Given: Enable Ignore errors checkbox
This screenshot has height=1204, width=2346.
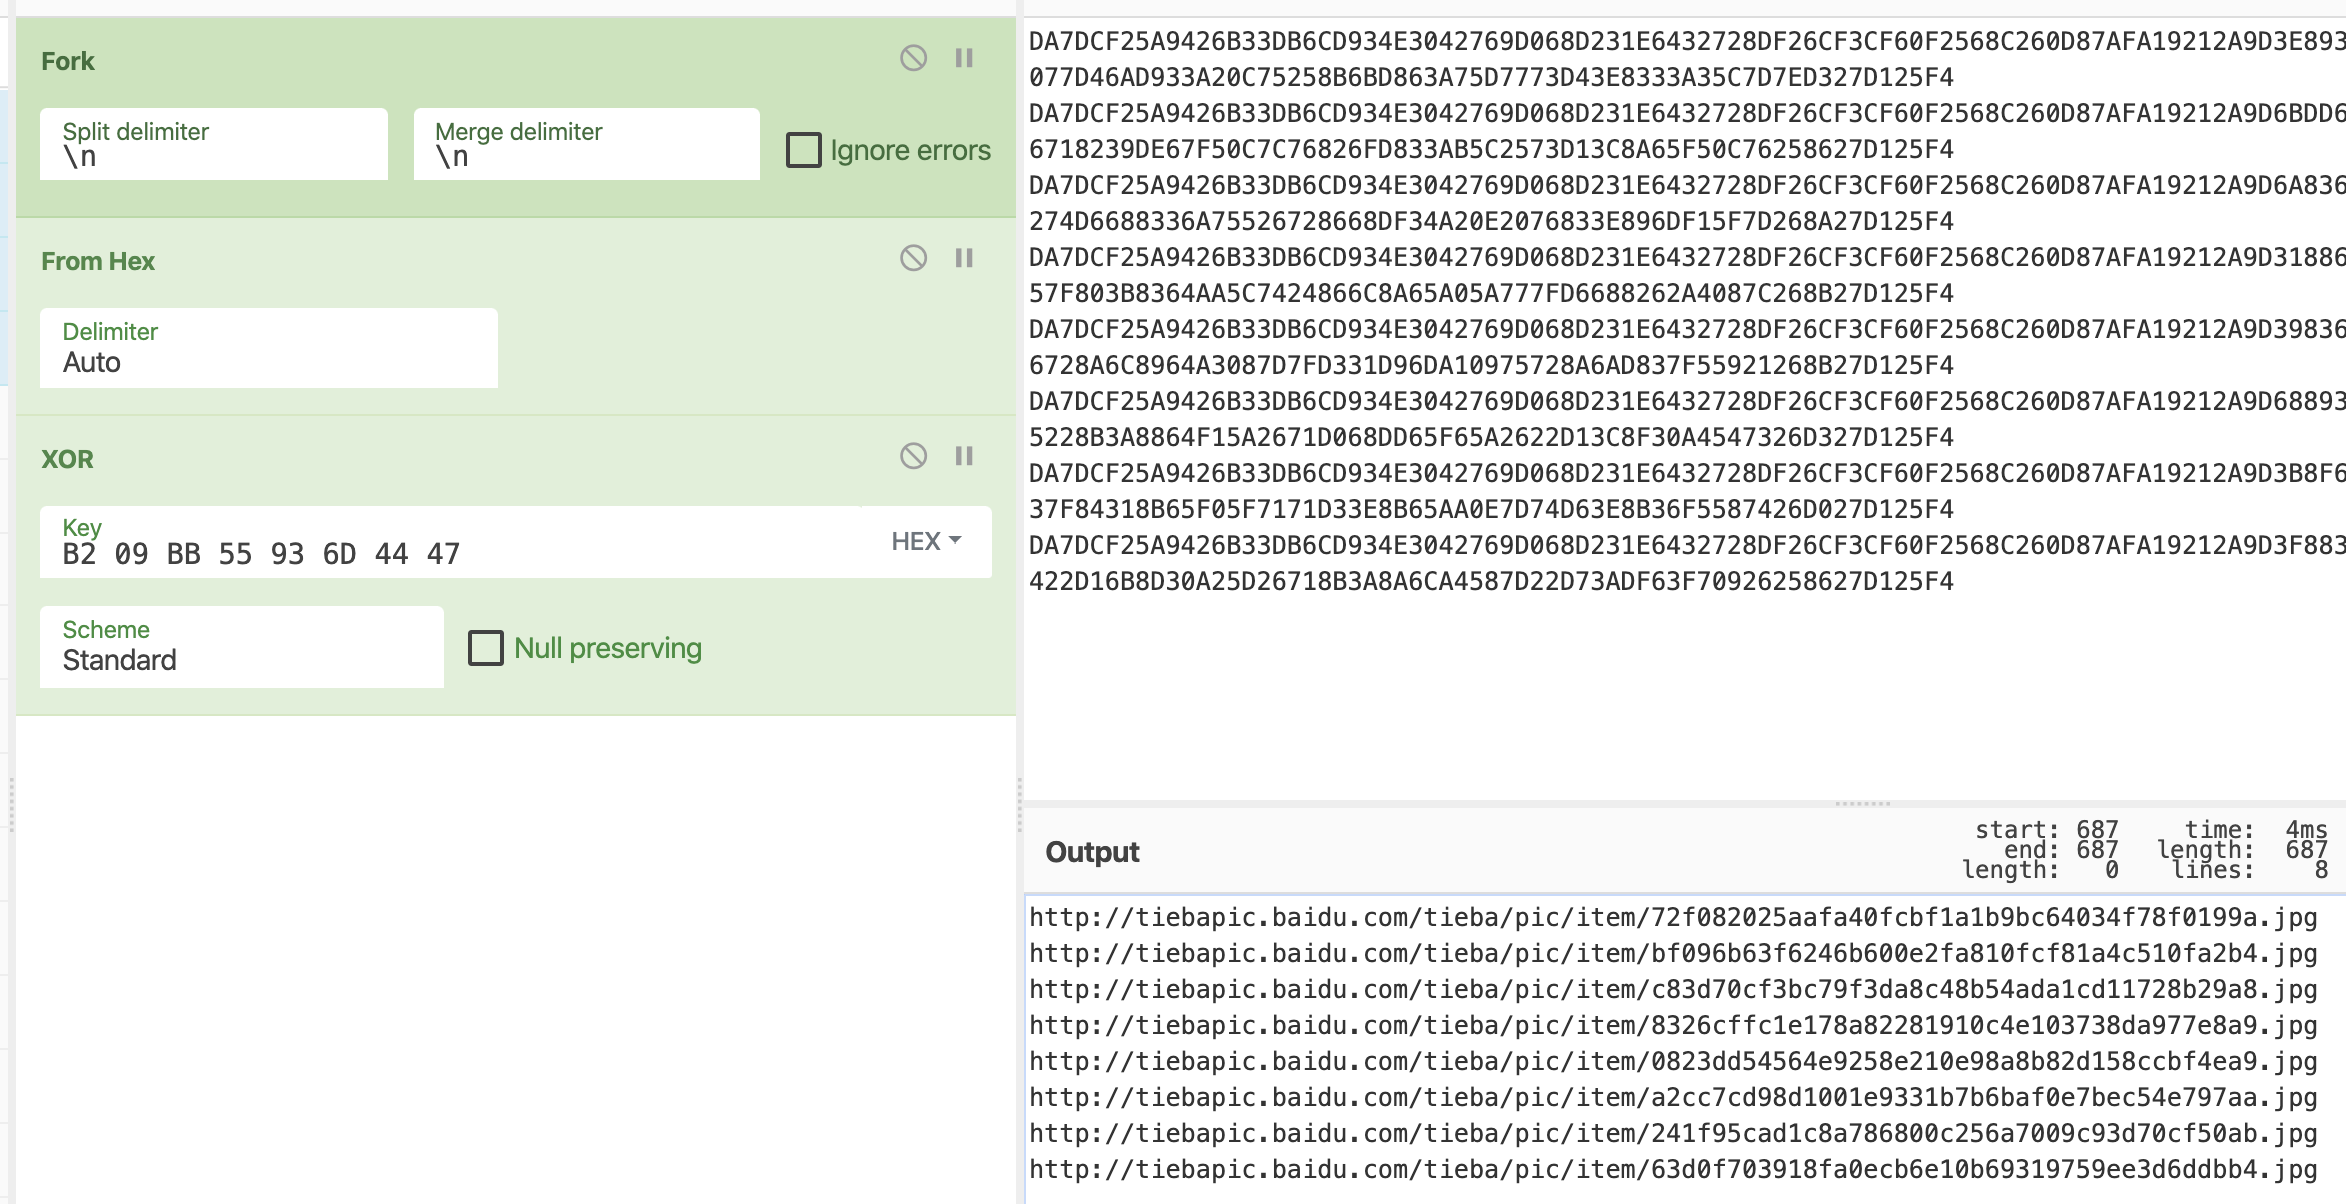Looking at the screenshot, I should (804, 150).
